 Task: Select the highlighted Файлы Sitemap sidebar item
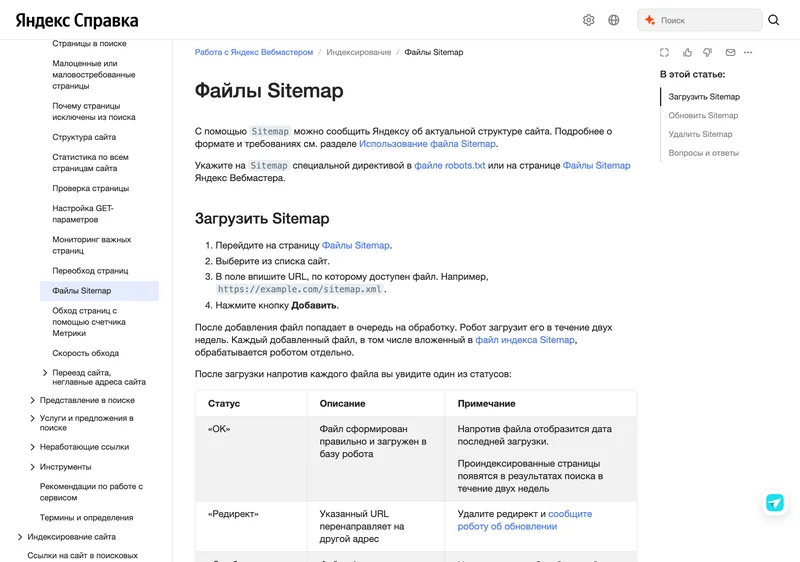click(99, 291)
